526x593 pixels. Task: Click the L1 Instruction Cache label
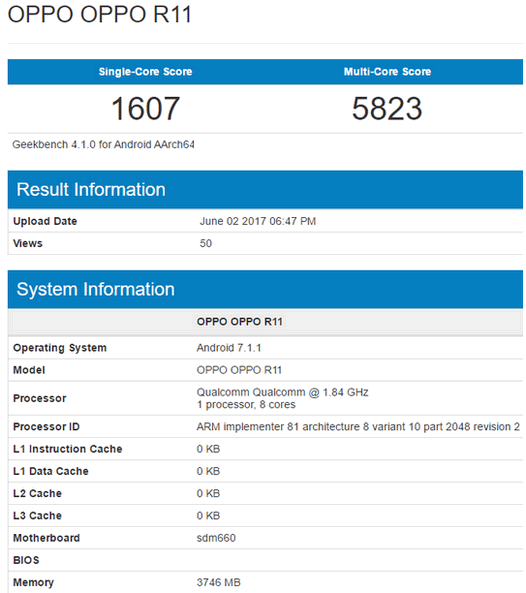click(67, 449)
